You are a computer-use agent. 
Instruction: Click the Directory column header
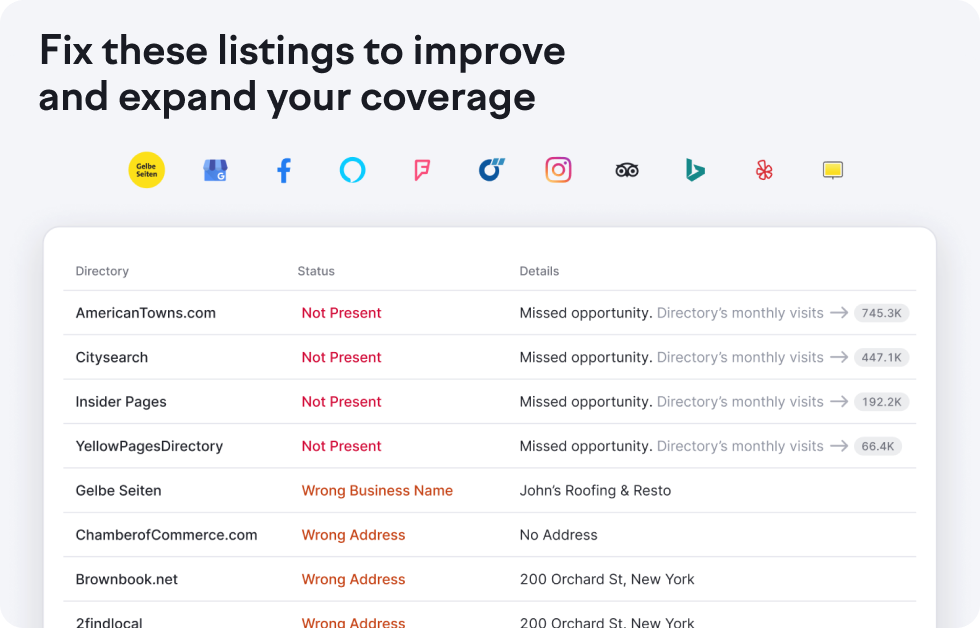coord(103,271)
